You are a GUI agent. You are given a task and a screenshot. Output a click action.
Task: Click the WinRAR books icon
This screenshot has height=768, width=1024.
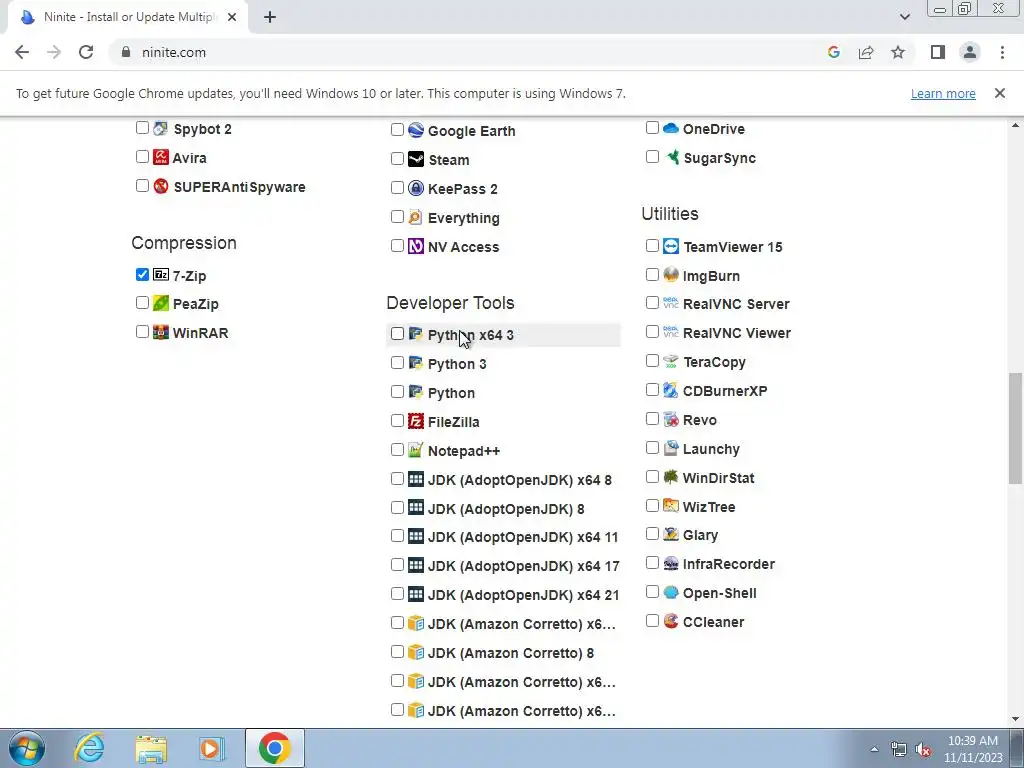[161, 332]
